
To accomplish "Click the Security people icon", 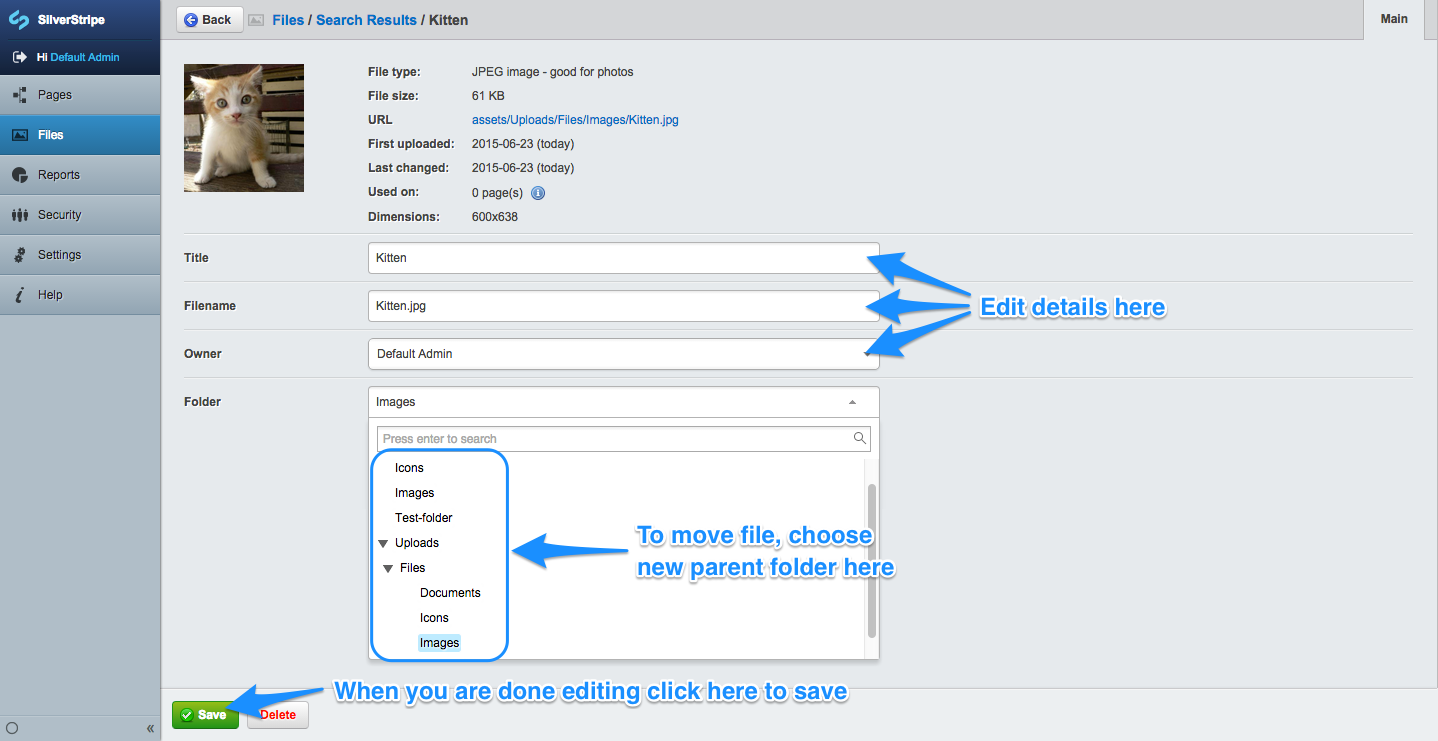I will click(x=19, y=215).
